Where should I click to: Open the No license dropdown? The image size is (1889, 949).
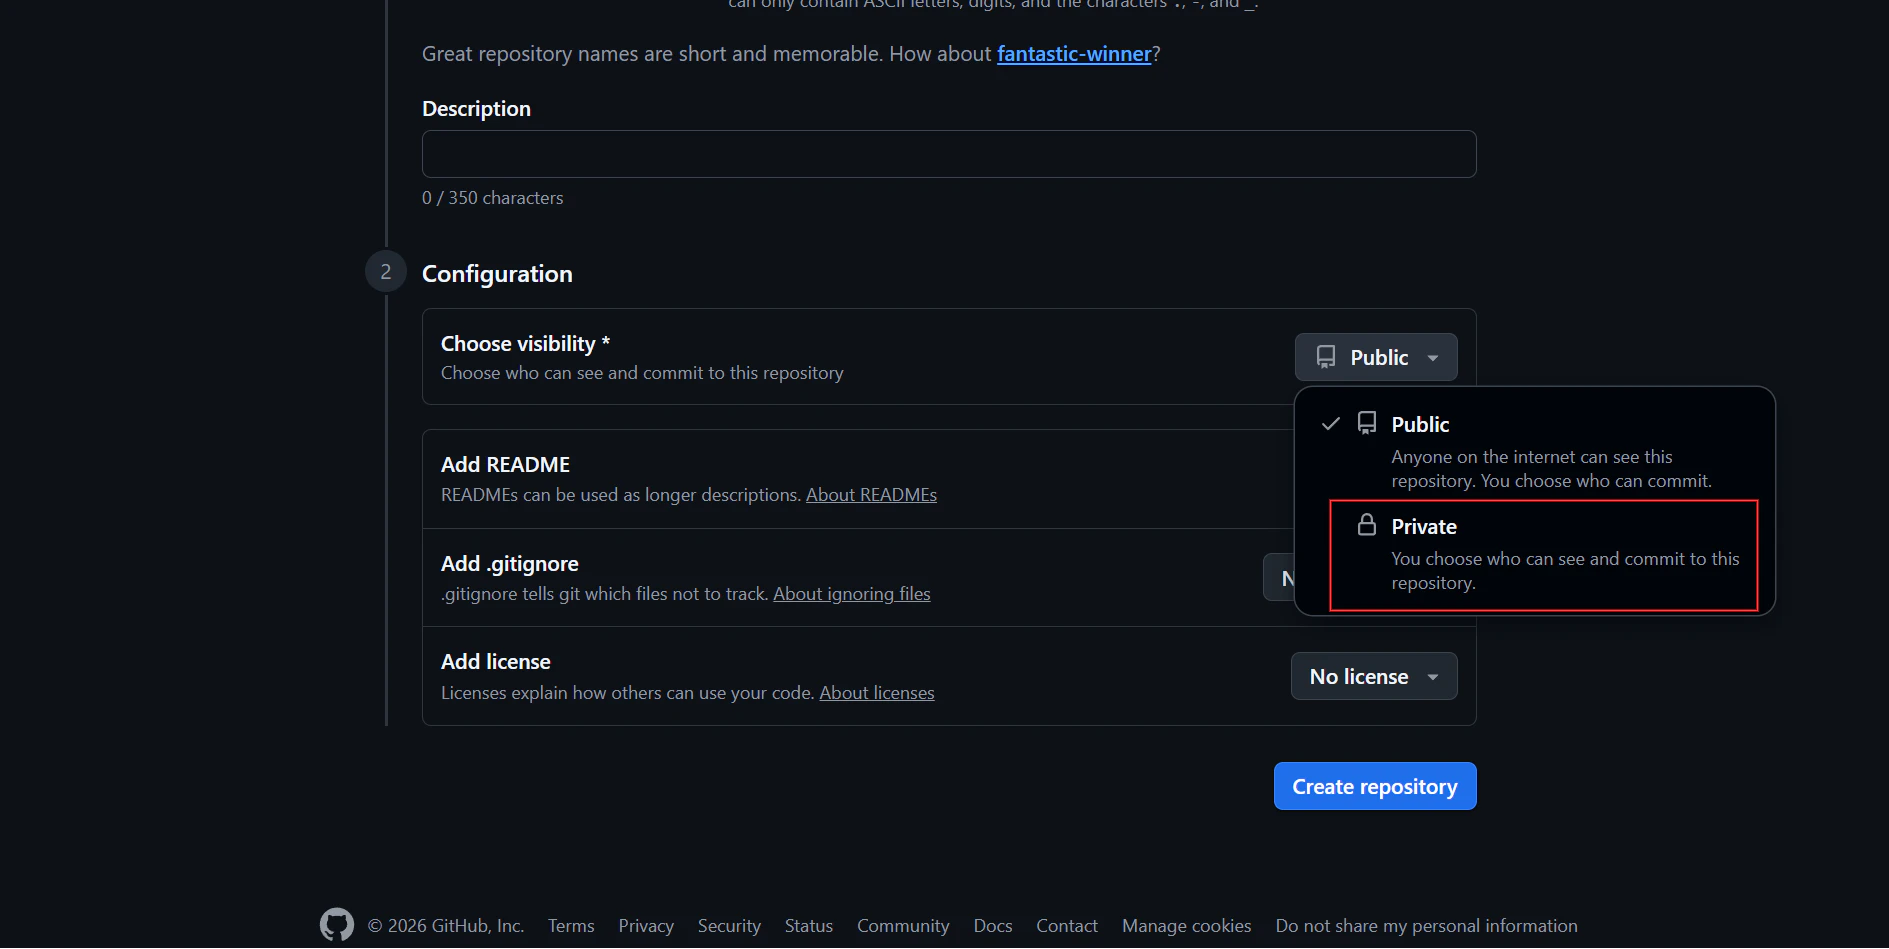(1374, 677)
